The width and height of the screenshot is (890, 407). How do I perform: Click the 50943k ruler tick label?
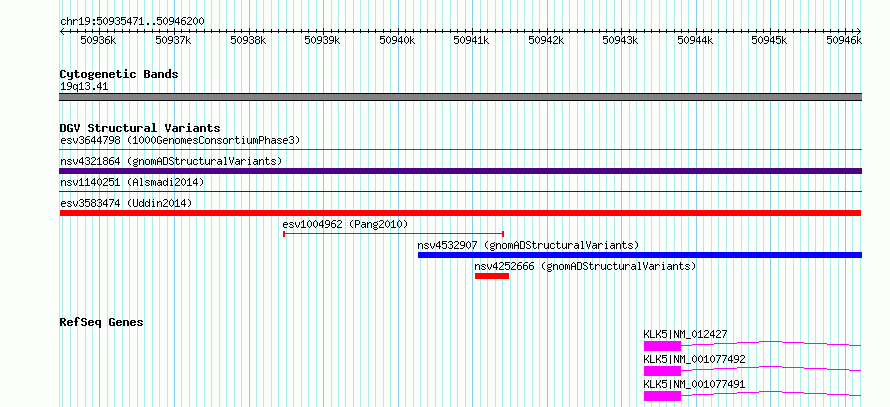click(x=621, y=40)
